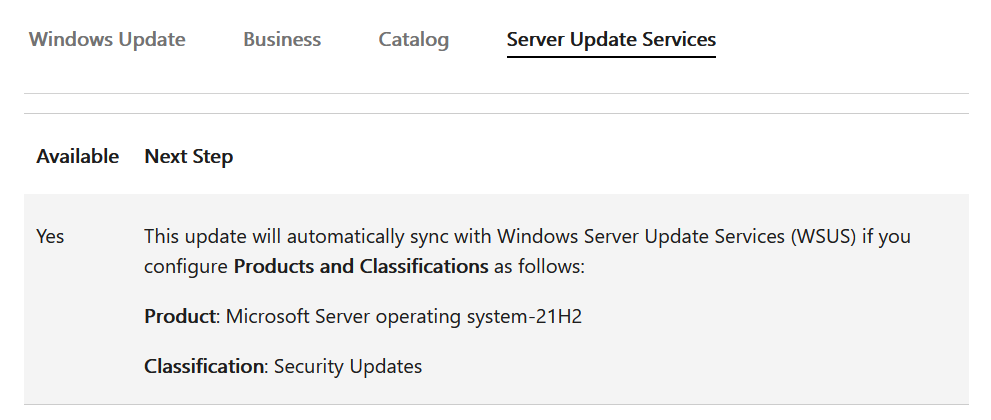Click the Security Updates classification value
This screenshot has width=991, height=420.
point(348,367)
